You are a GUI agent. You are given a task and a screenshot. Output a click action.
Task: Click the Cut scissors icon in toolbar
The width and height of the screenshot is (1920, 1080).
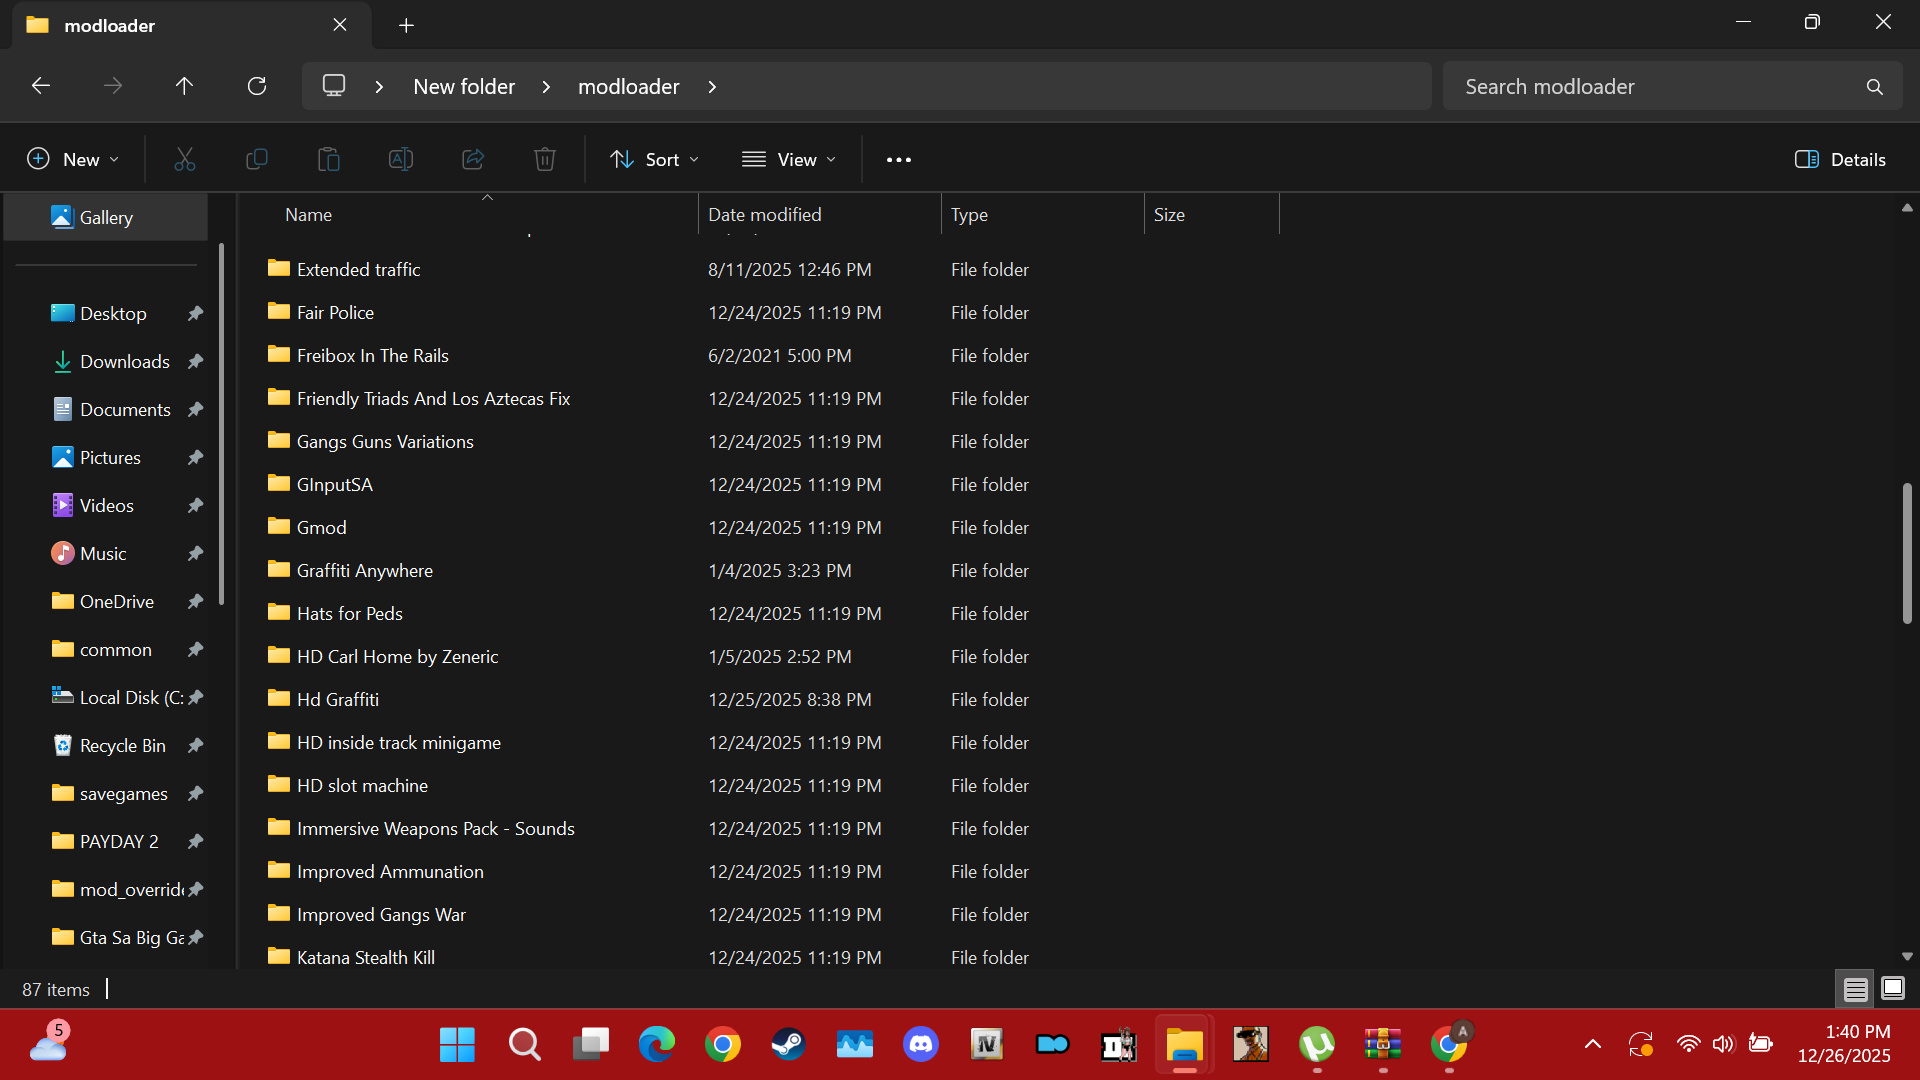185,159
